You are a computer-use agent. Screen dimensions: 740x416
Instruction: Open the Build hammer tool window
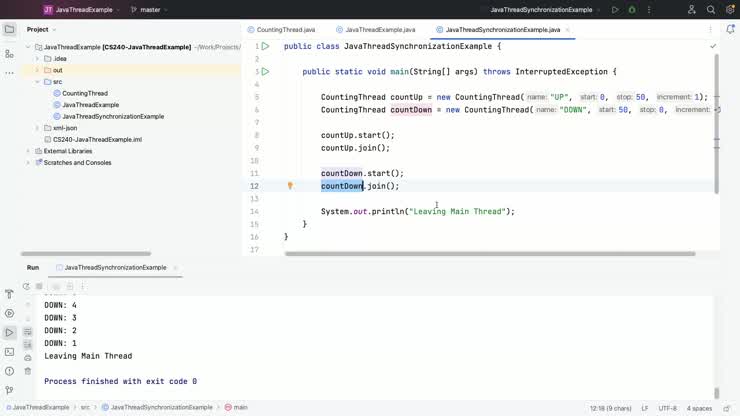pos(9,294)
